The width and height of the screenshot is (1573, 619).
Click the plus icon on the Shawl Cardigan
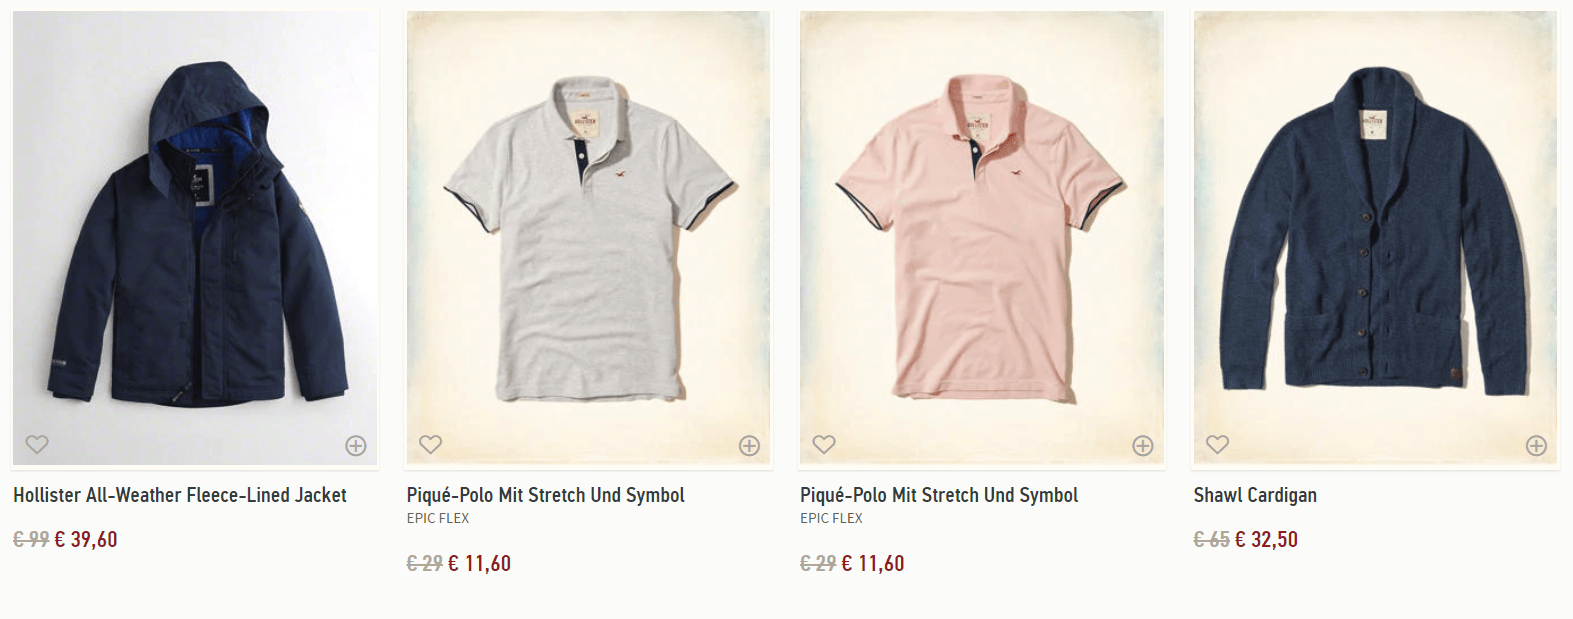click(1537, 446)
